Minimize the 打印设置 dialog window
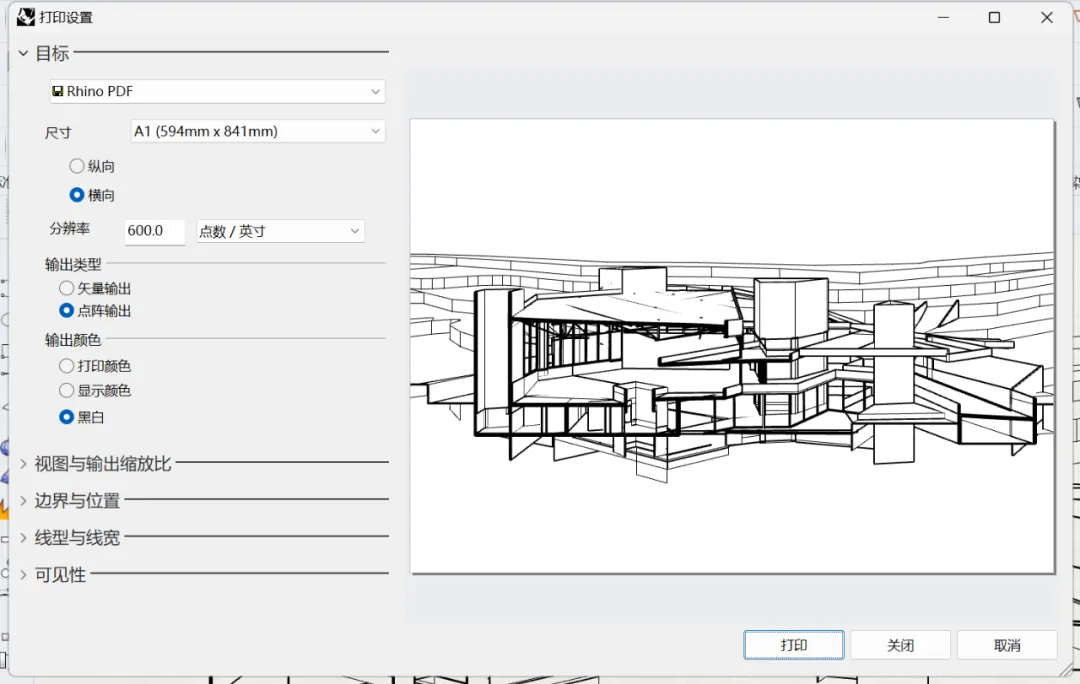 [943, 17]
